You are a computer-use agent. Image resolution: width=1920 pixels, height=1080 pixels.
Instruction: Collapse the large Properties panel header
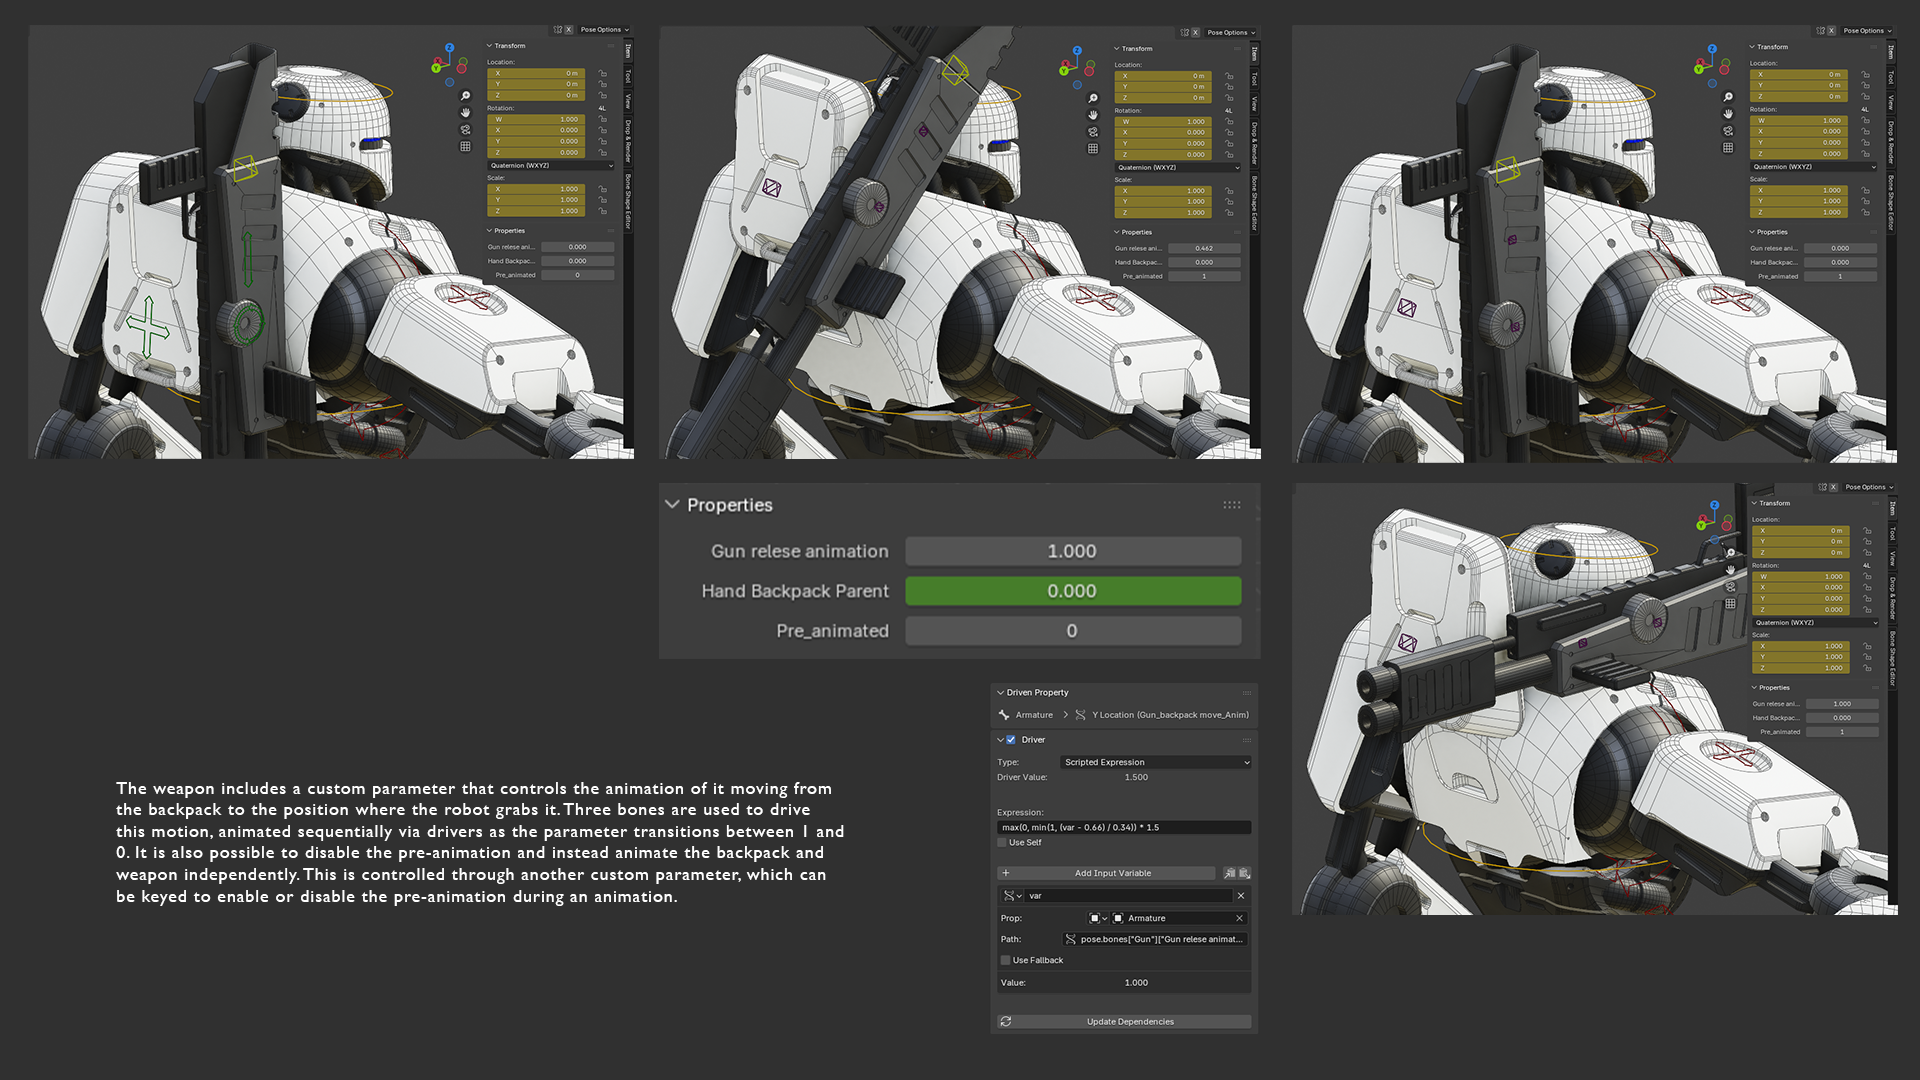[x=672, y=505]
